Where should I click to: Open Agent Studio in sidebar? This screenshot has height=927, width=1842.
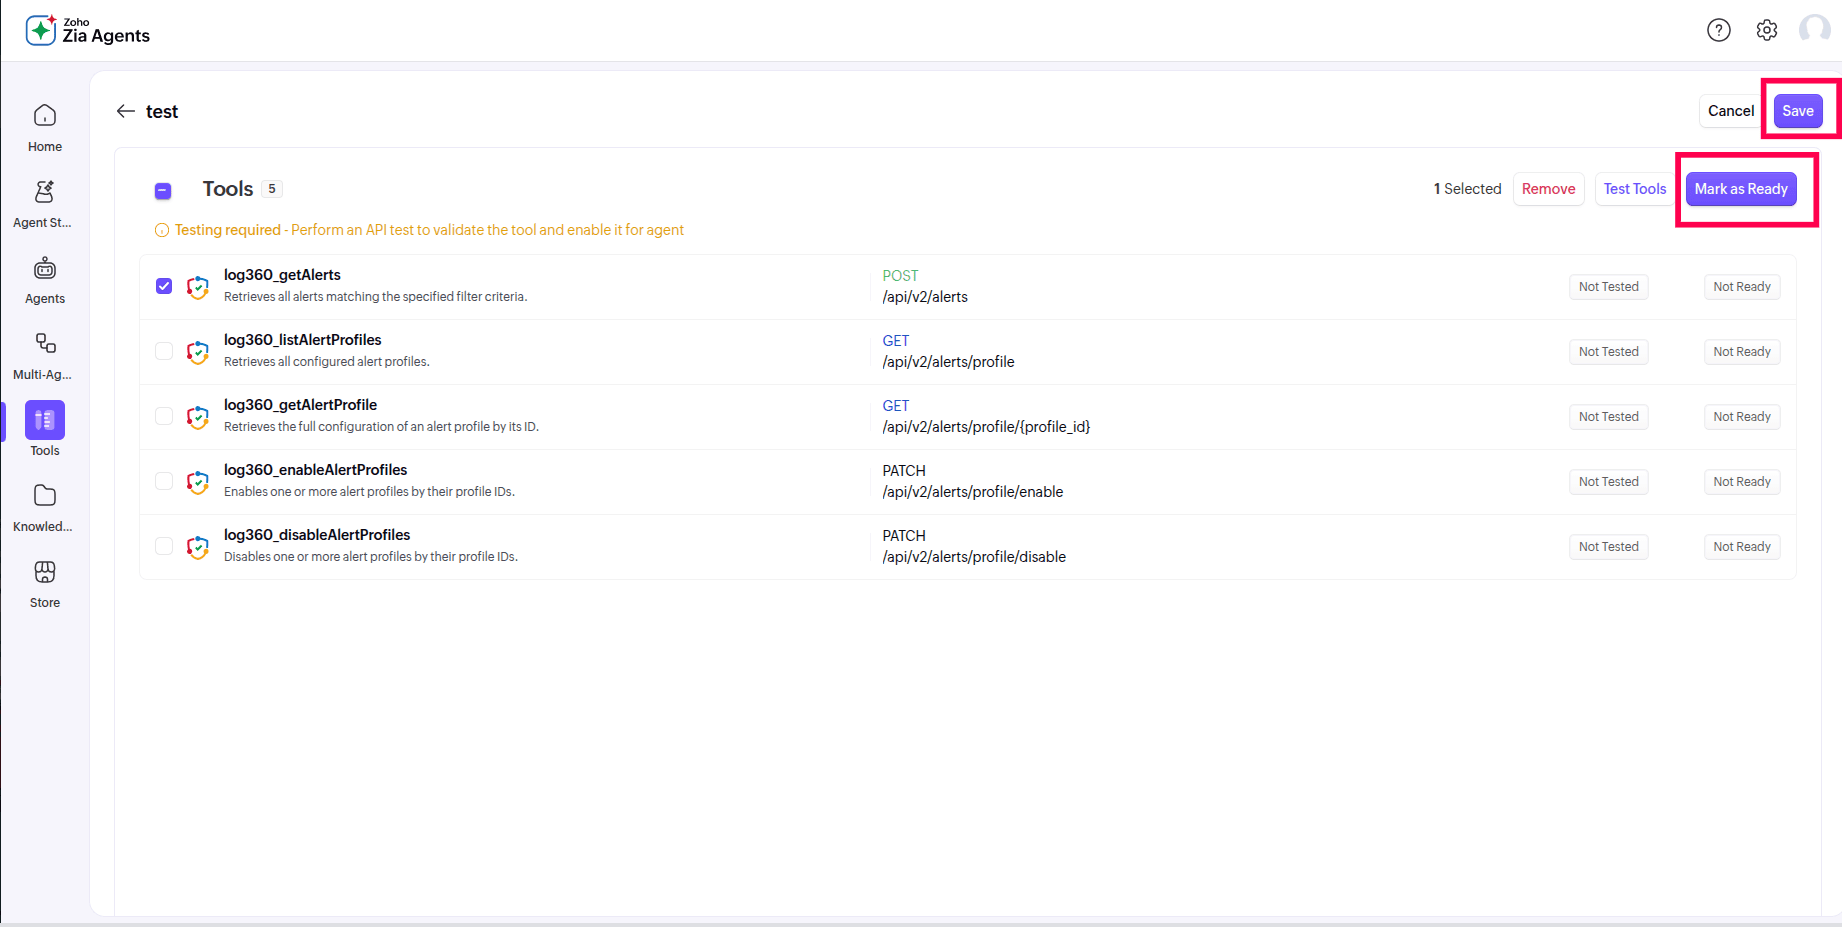[x=45, y=205]
